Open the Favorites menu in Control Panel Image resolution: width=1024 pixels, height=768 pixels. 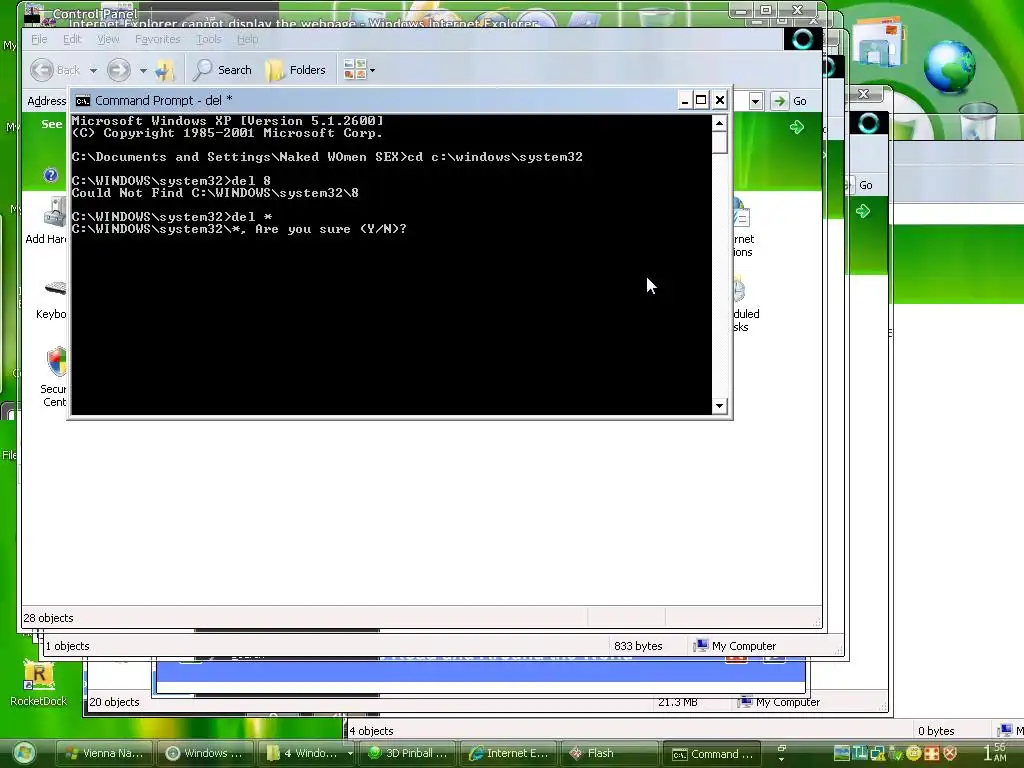[157, 39]
